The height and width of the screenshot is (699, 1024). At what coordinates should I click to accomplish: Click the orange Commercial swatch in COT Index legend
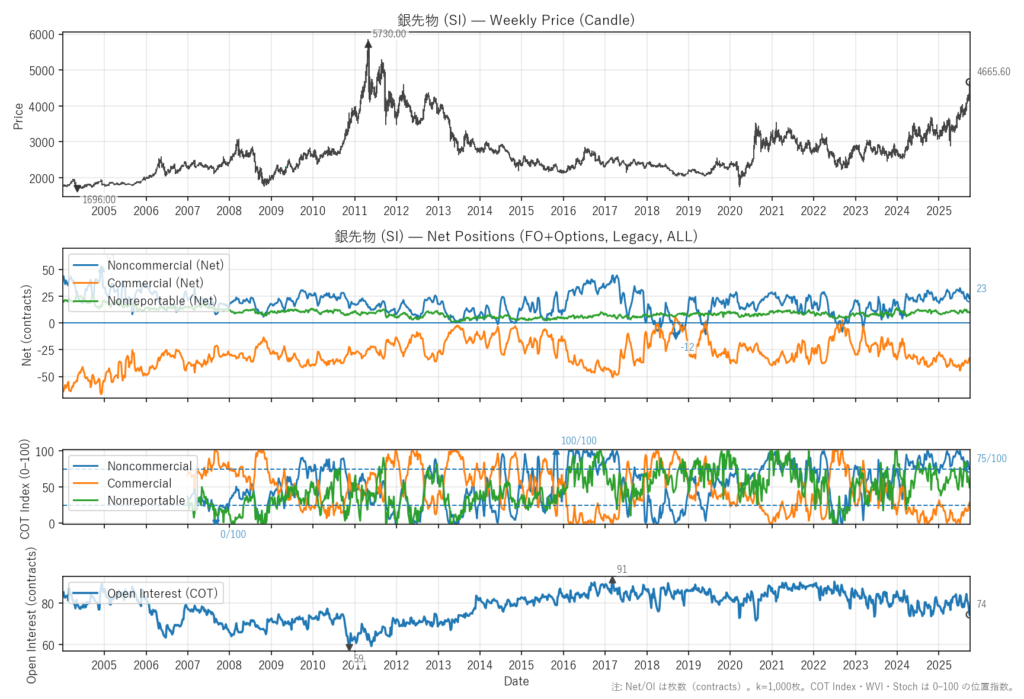click(x=88, y=483)
